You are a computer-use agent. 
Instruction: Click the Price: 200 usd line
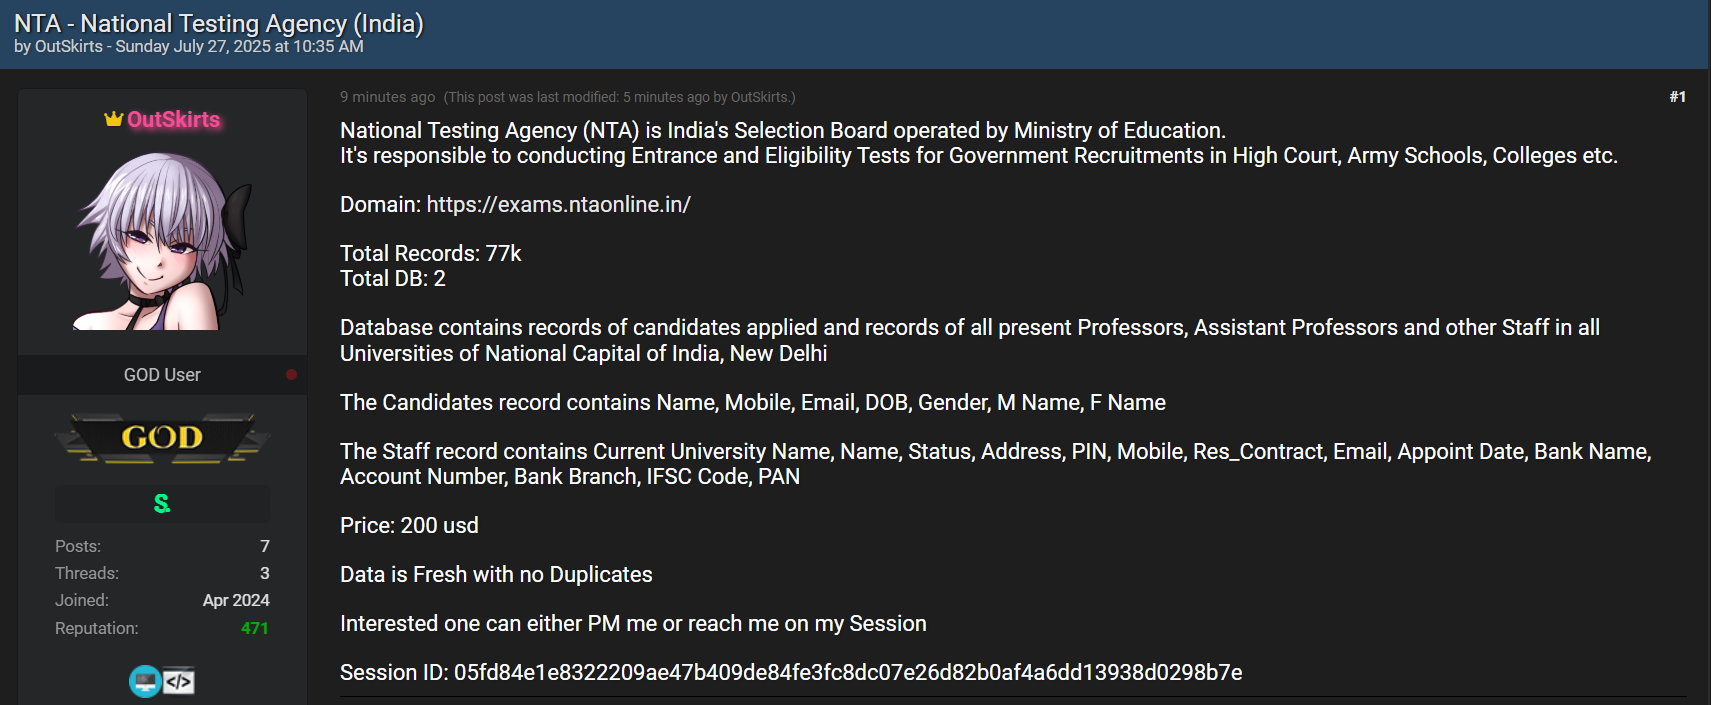tap(409, 525)
